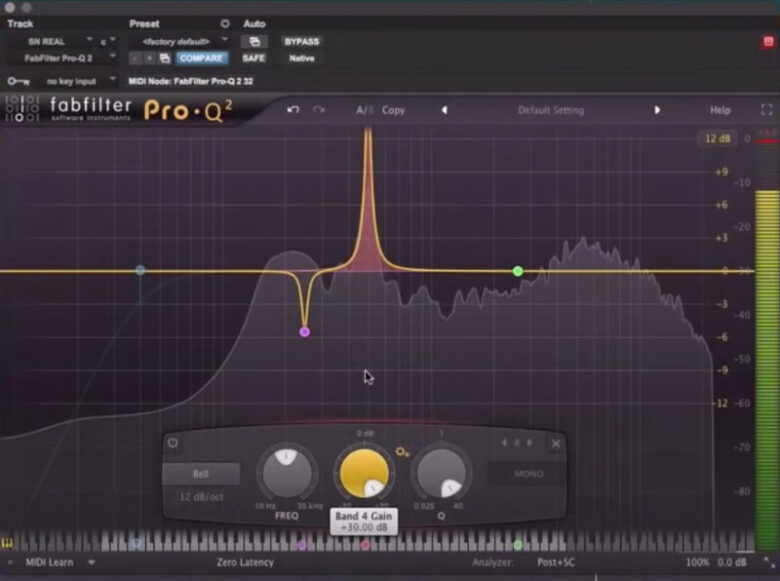Click the Auto header label

pyautogui.click(x=254, y=23)
